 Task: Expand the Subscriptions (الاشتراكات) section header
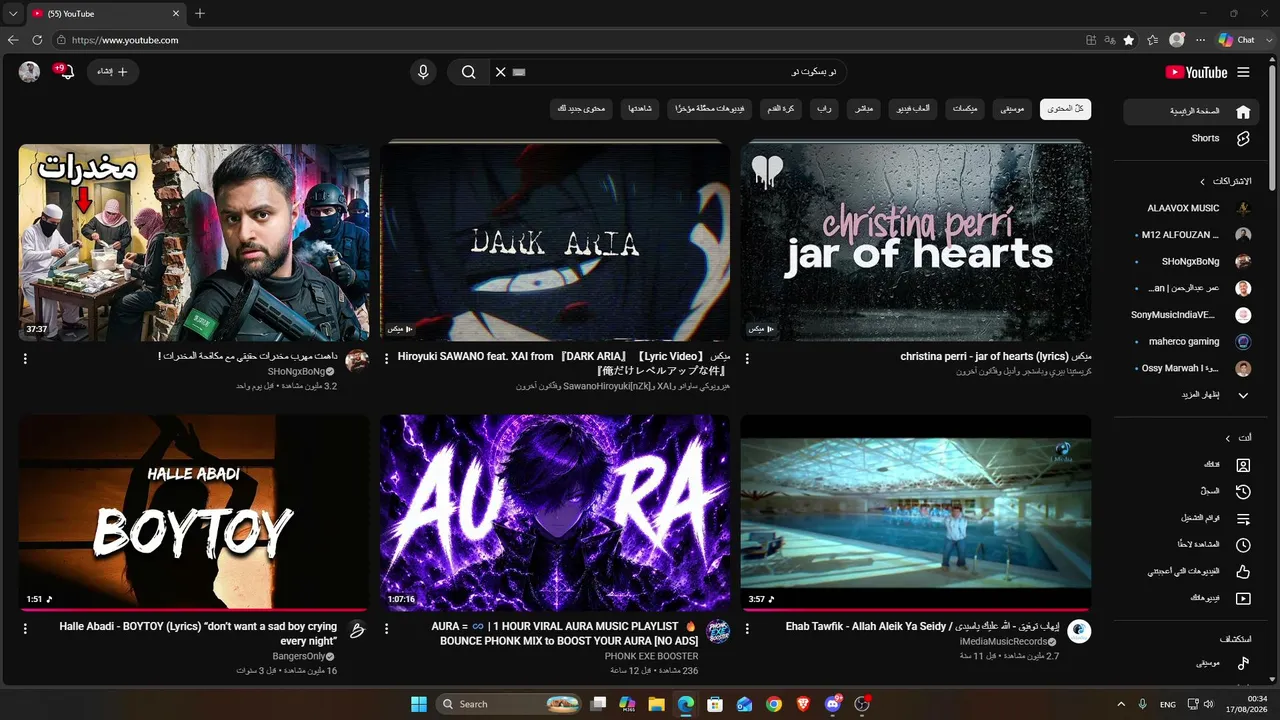tap(1226, 182)
